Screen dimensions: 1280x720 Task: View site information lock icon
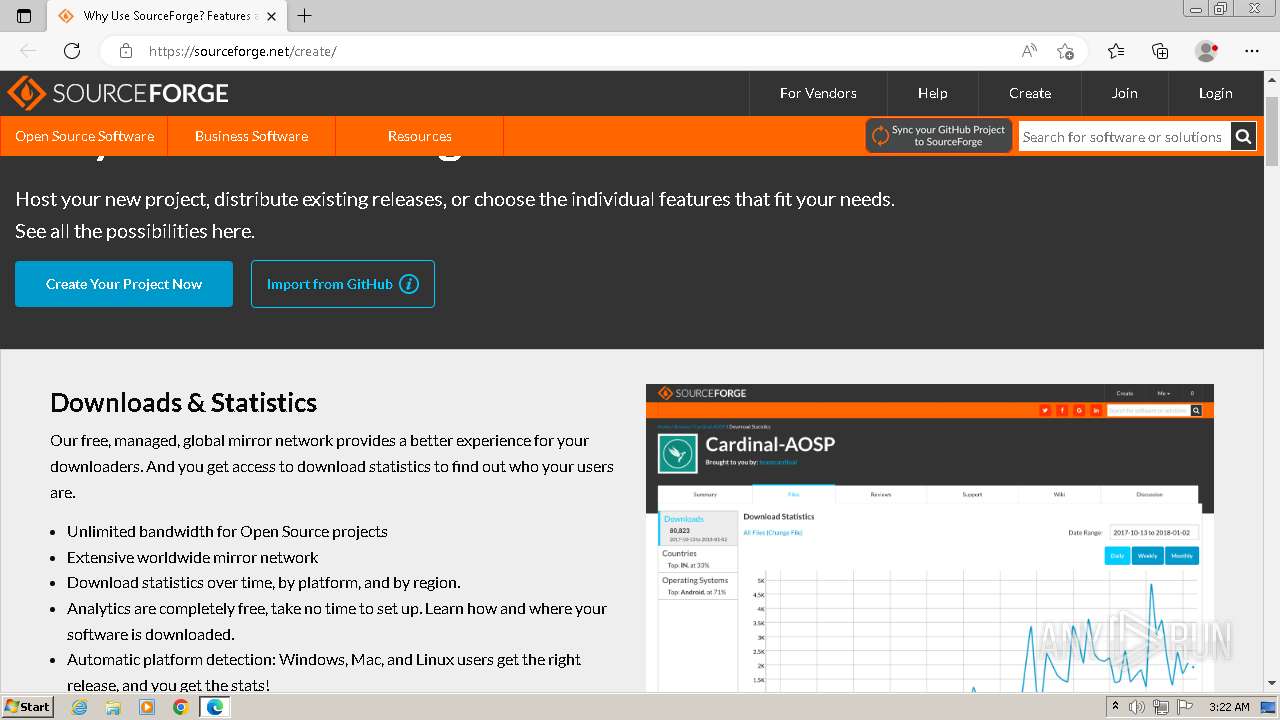[x=126, y=51]
